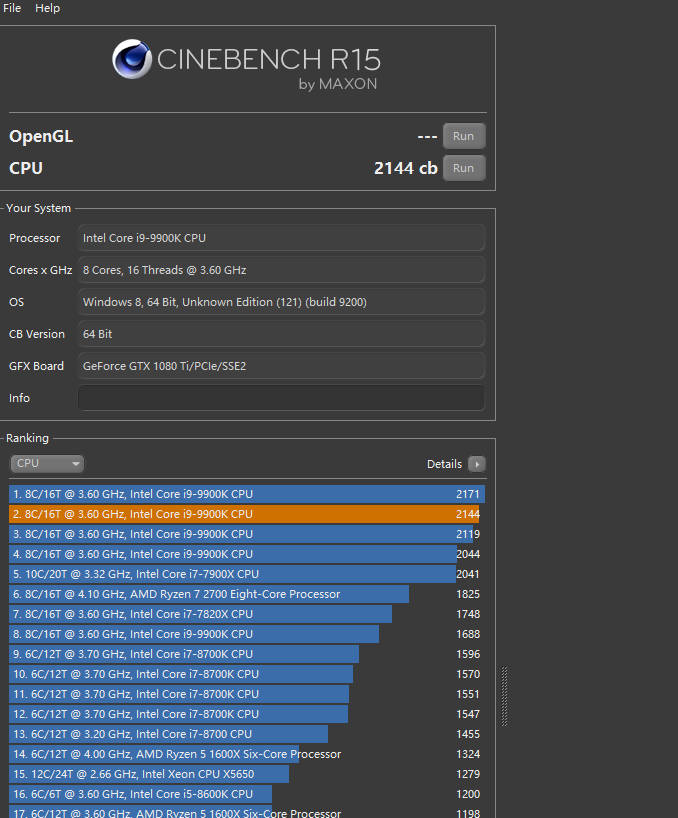Click the Details arrow button
678x818 pixels.
pos(477,464)
